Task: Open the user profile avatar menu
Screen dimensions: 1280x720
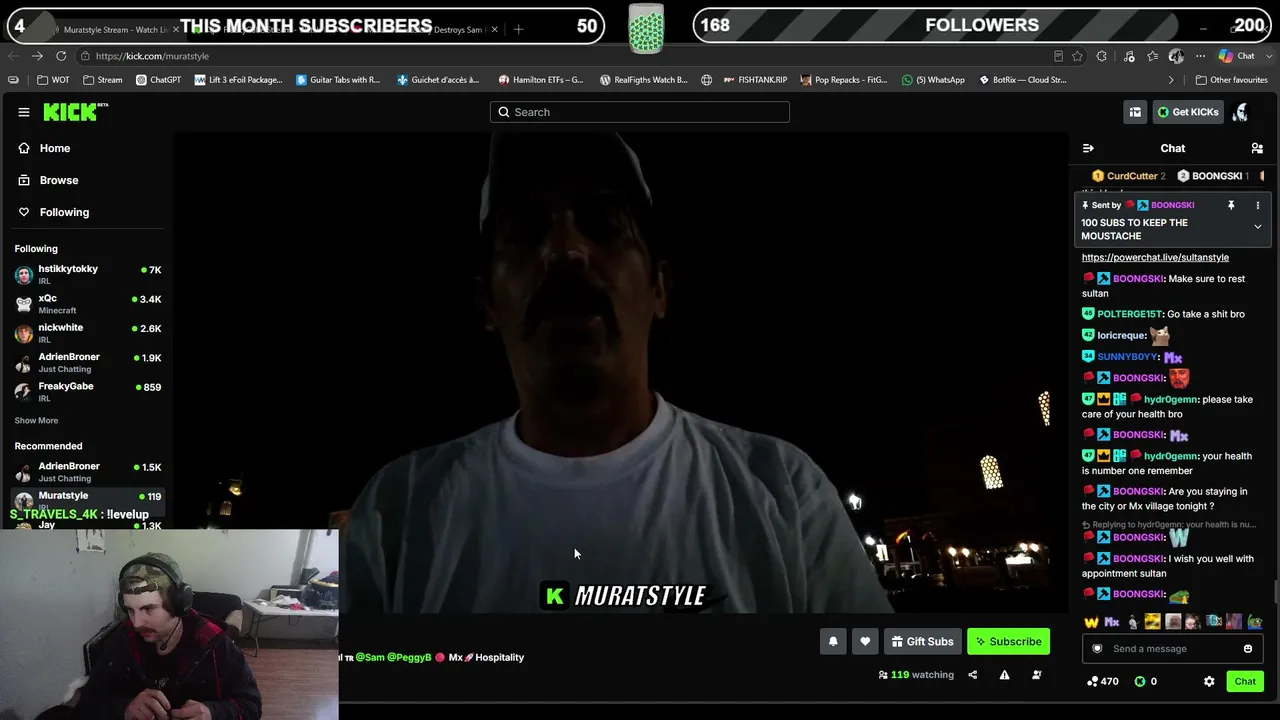Action: [x=1240, y=112]
